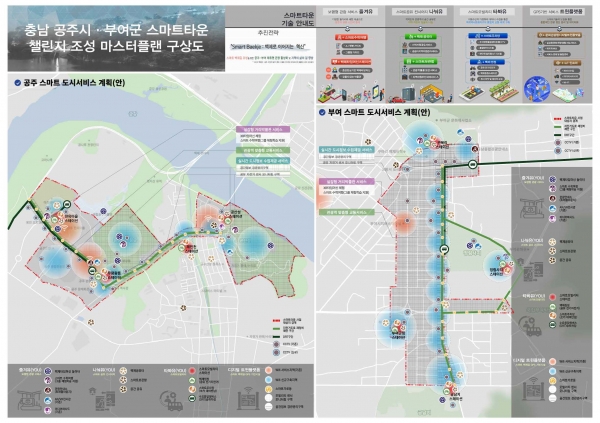Screen dimensions: 600x423
Task: Click the light-blue mountain icon in Buyeo 즐겨유 legend
Action: [553, 209]
